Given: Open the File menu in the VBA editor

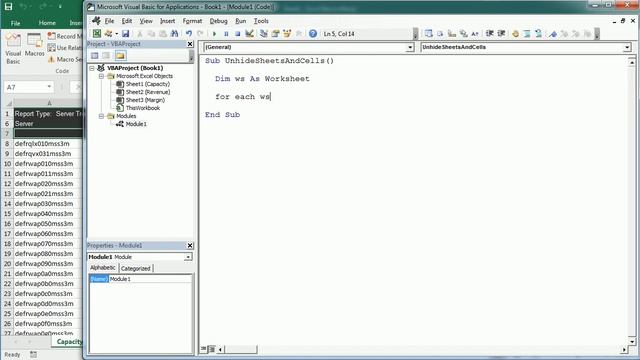Looking at the screenshot, I should tap(109, 21).
